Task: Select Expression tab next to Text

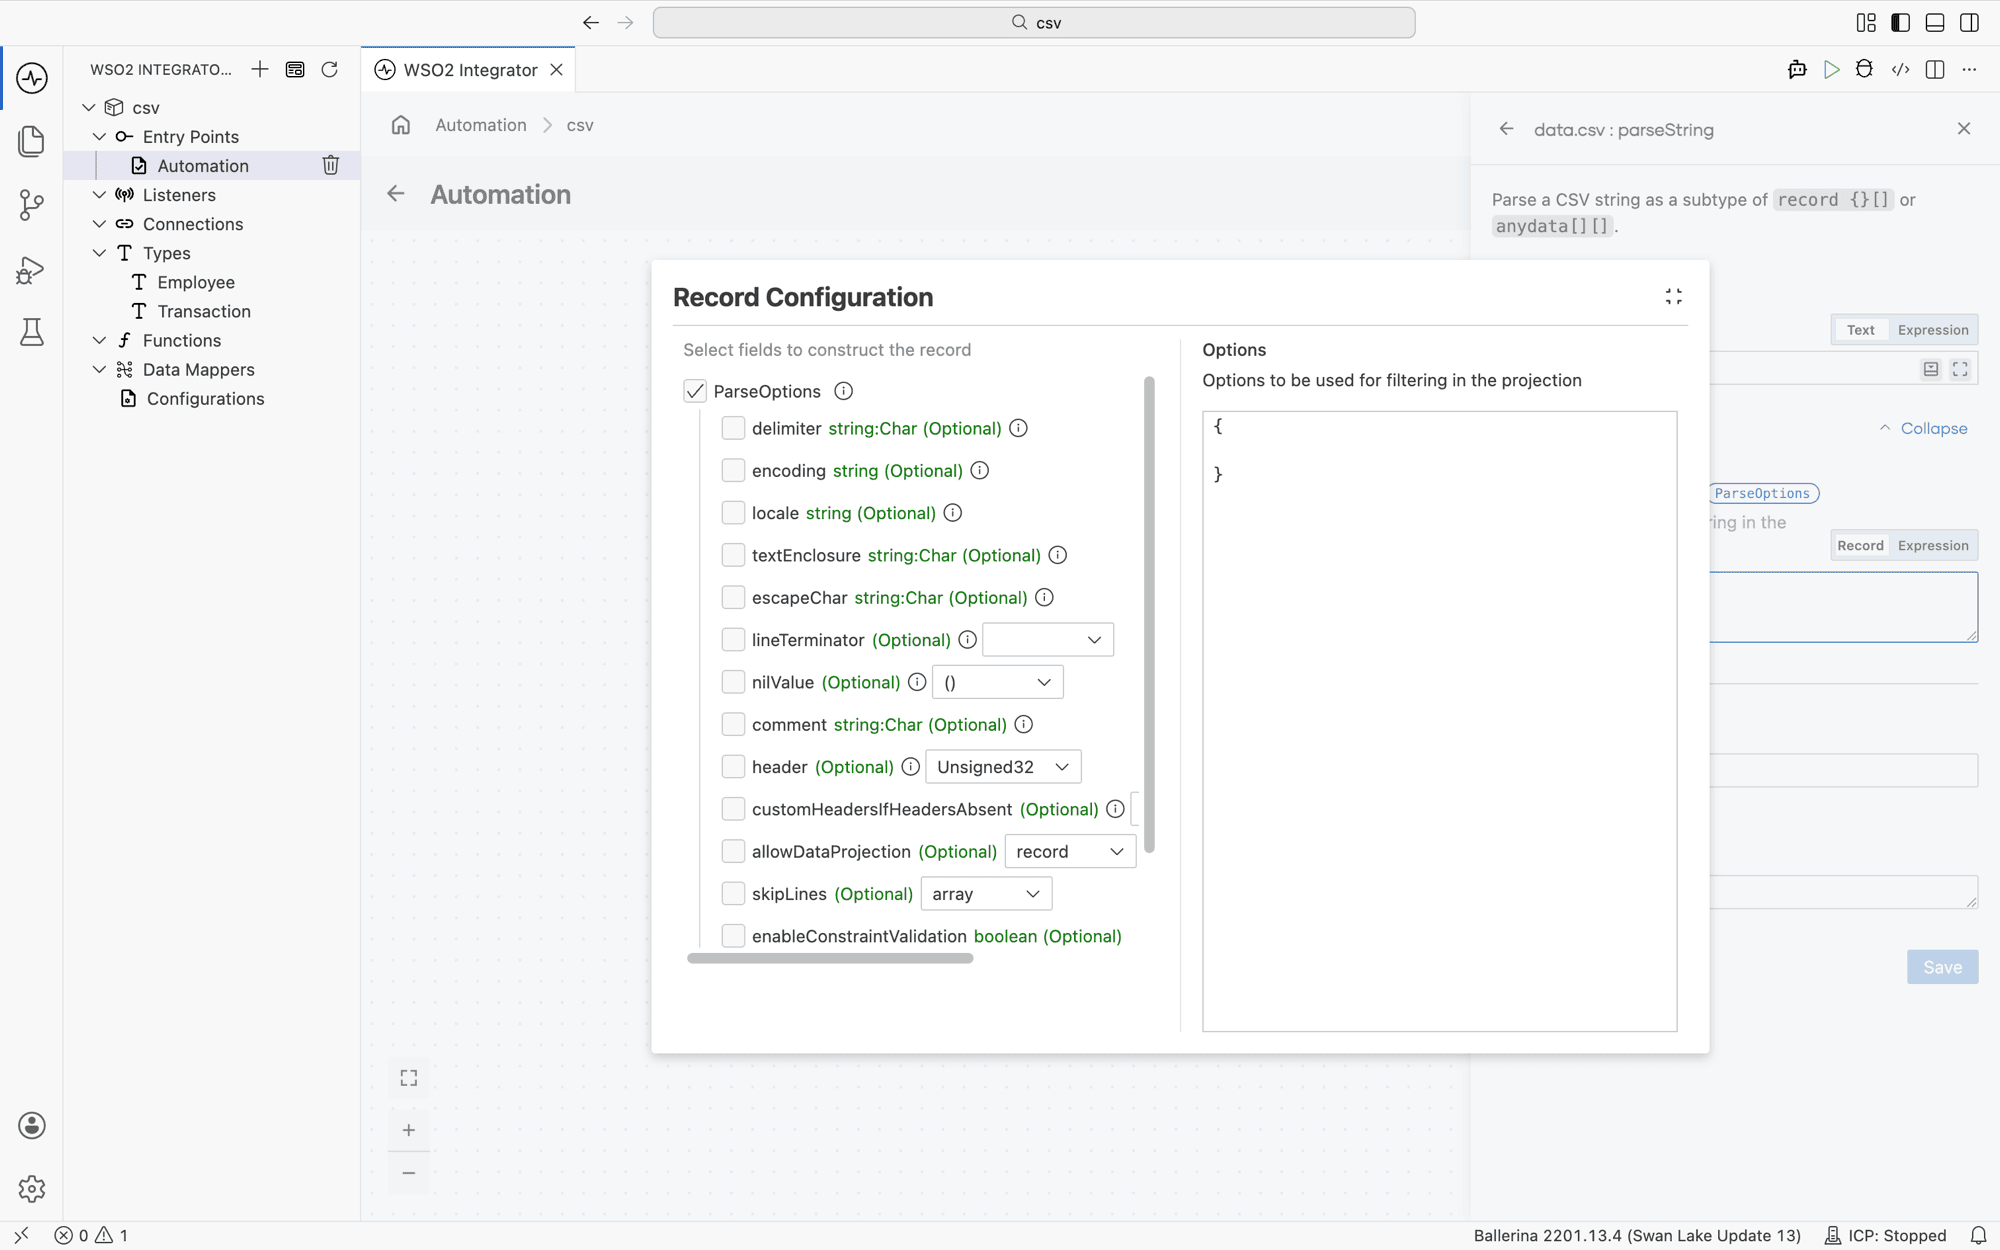Action: click(1933, 330)
